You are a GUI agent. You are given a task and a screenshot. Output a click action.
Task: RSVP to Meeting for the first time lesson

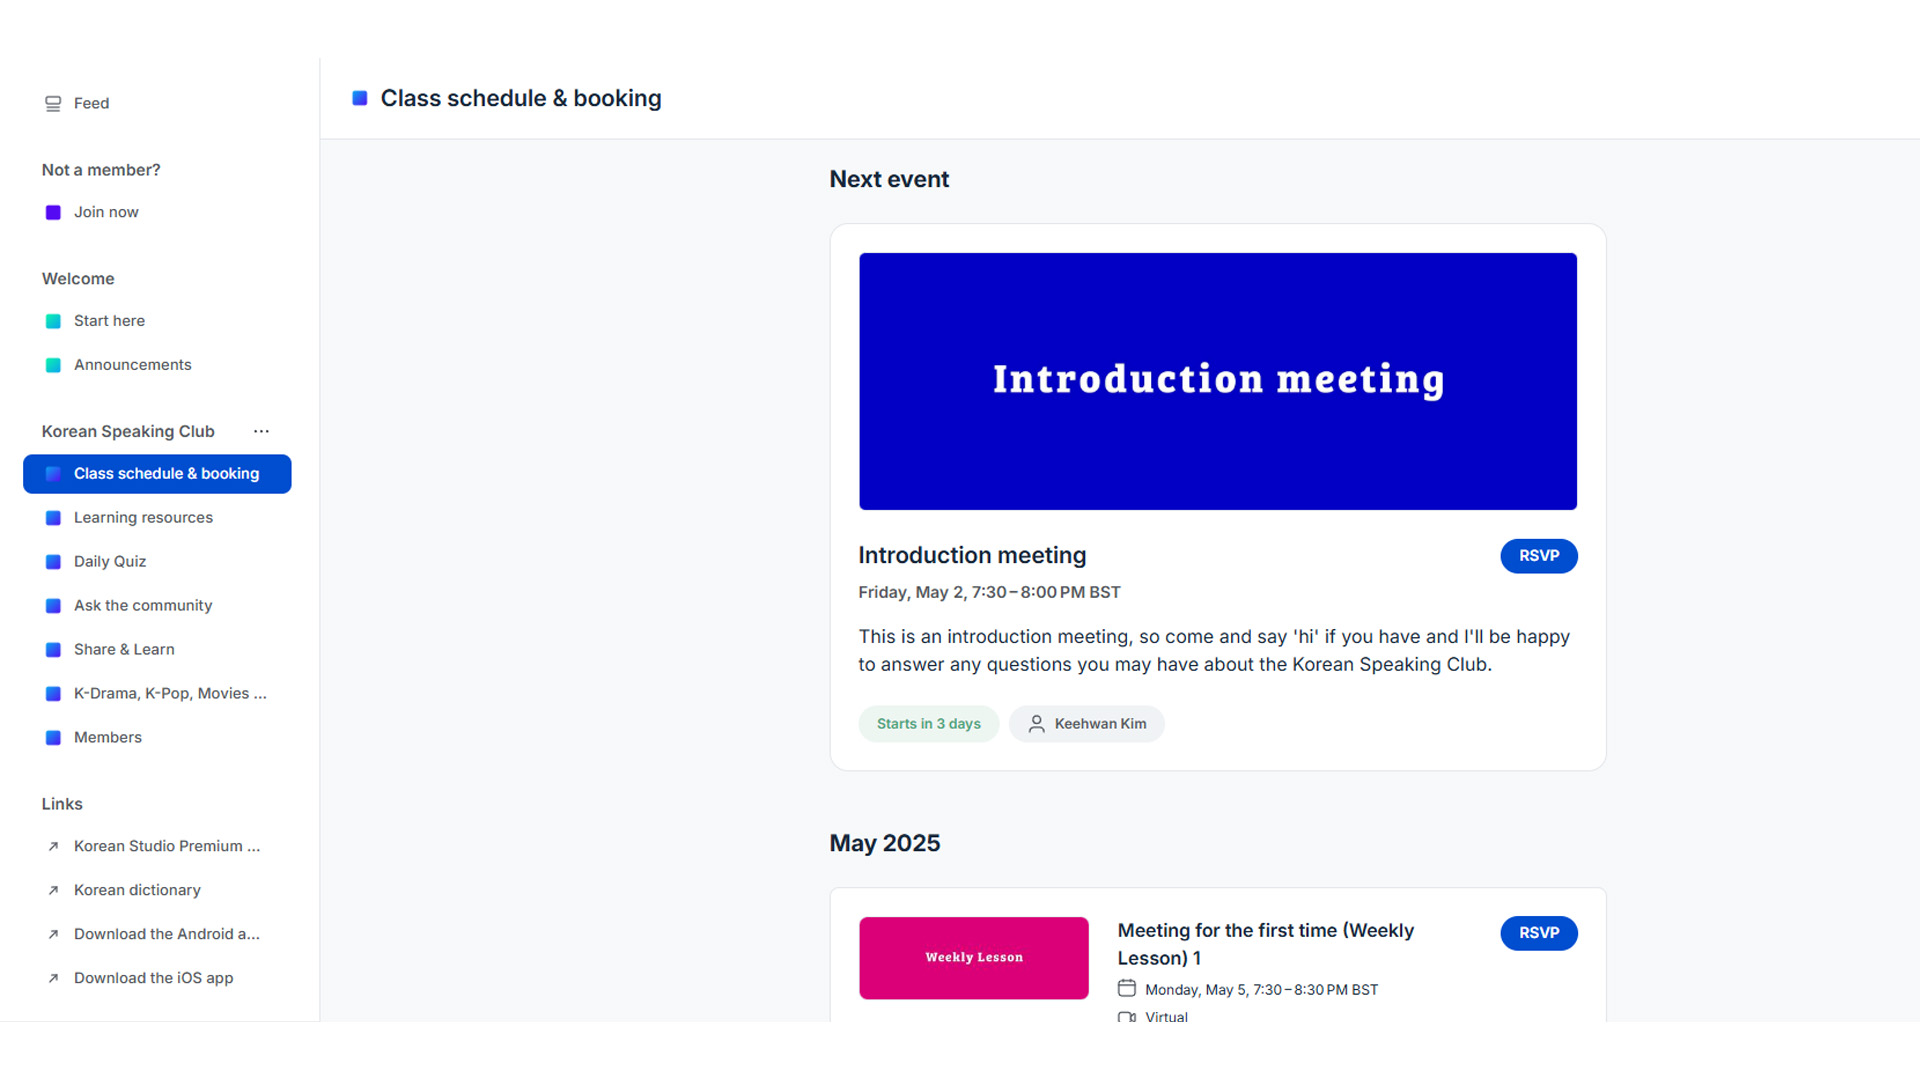[x=1538, y=933]
